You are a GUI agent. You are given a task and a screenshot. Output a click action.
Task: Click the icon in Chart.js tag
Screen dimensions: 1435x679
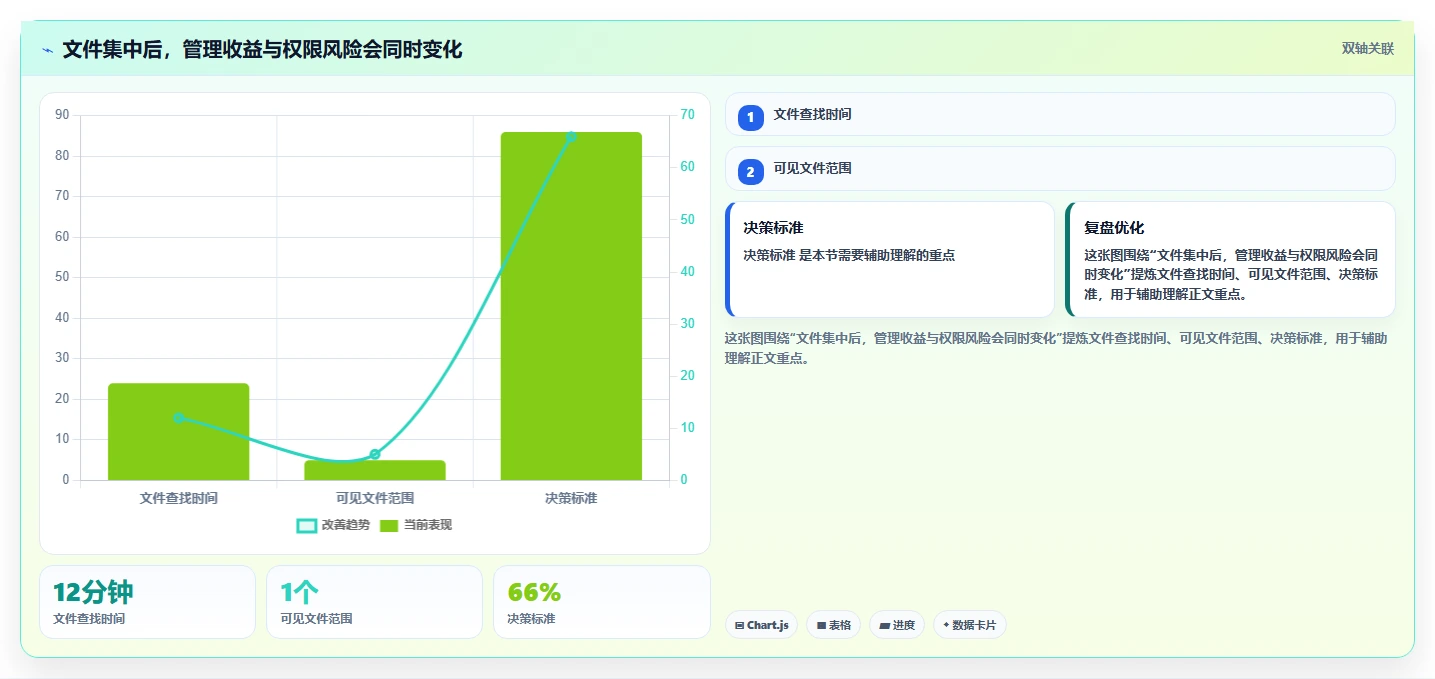tap(739, 625)
